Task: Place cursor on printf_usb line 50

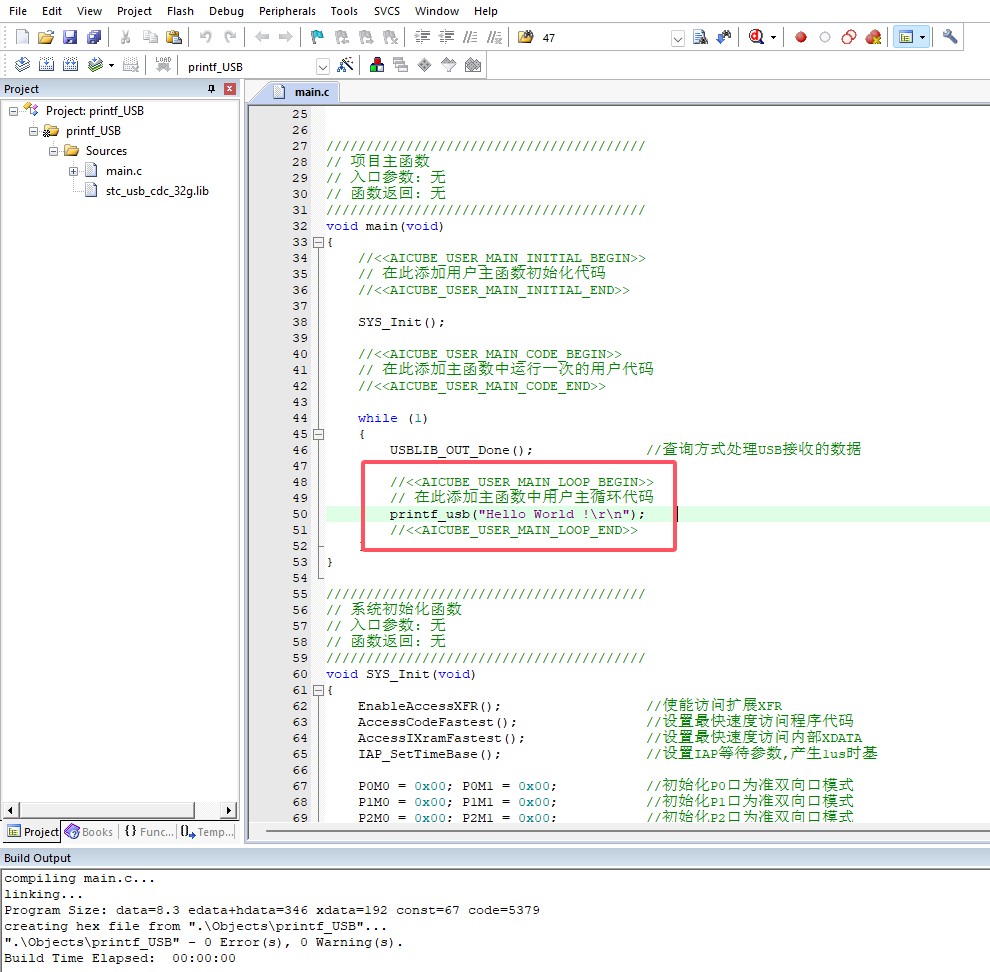Action: coord(517,514)
